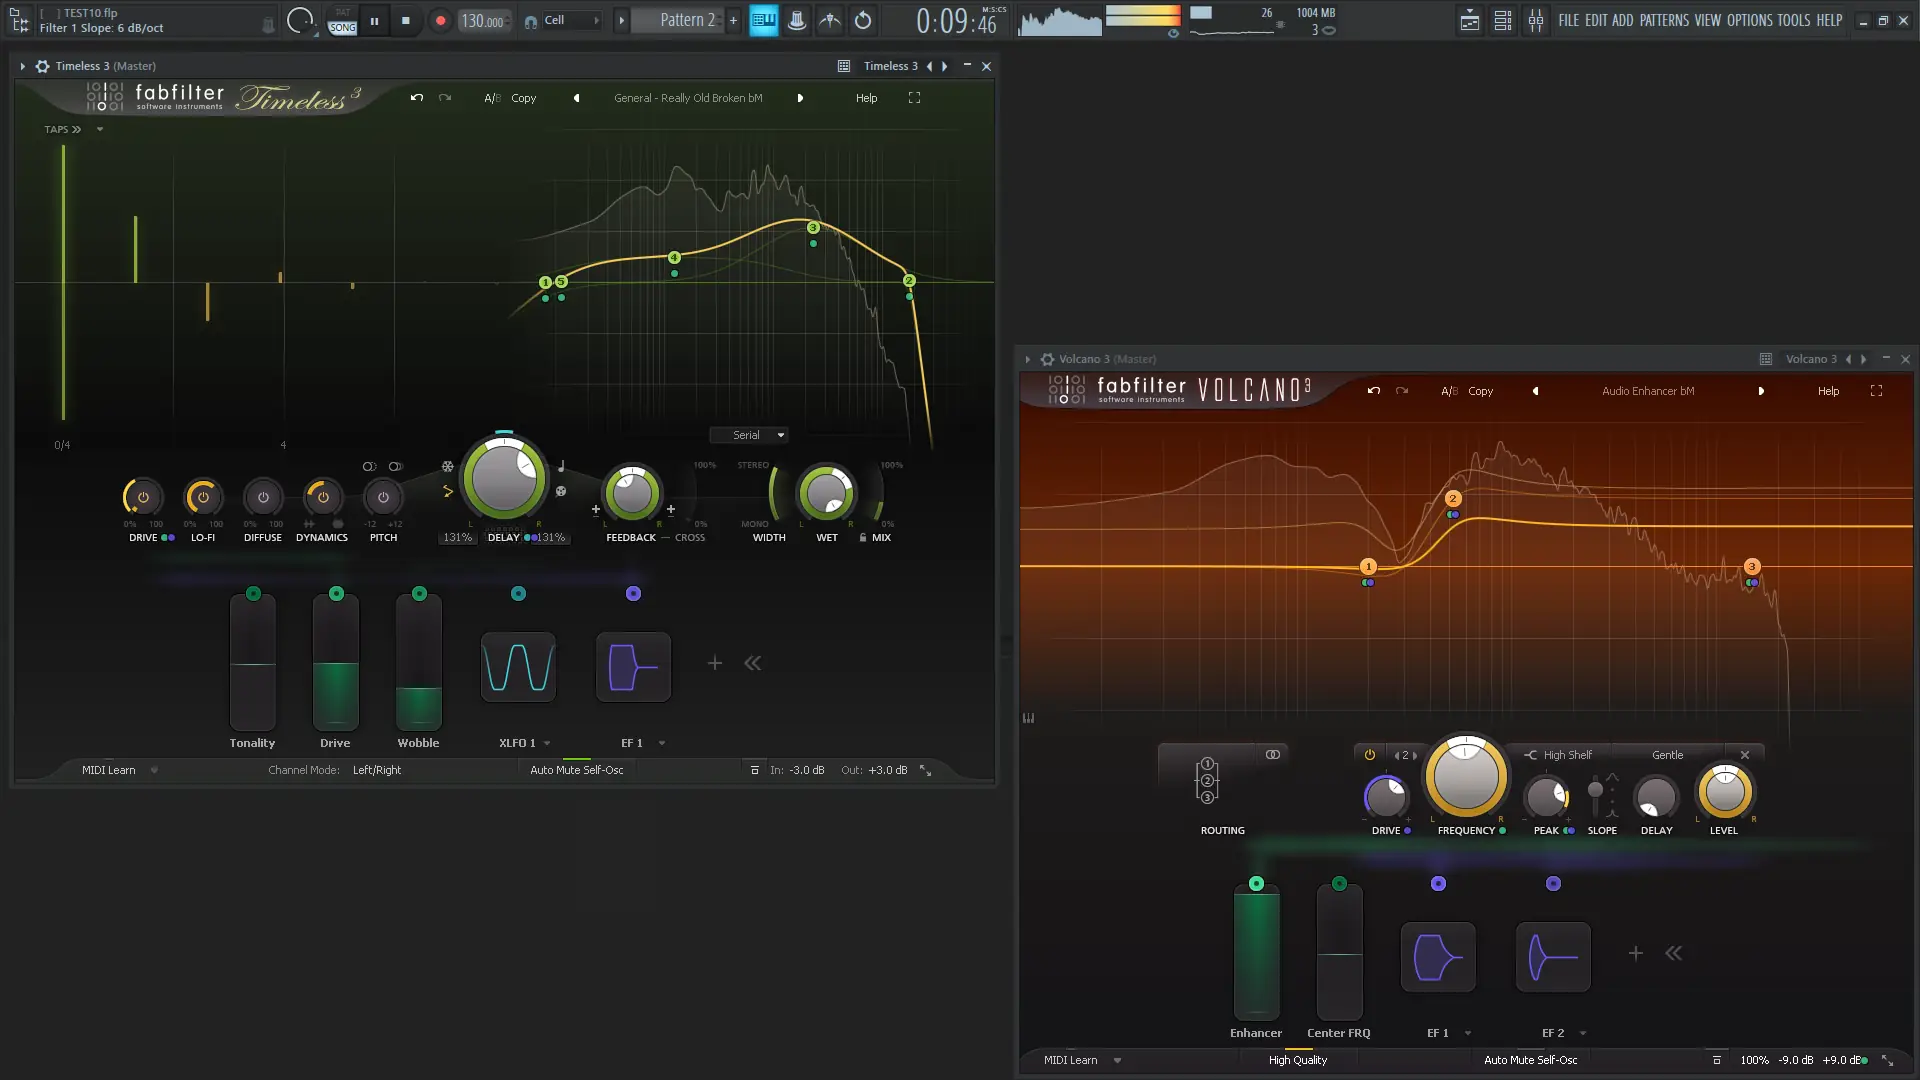Click the Timeless delay freeze snowflake icon
The width and height of the screenshot is (1920, 1080).
pyautogui.click(x=448, y=467)
